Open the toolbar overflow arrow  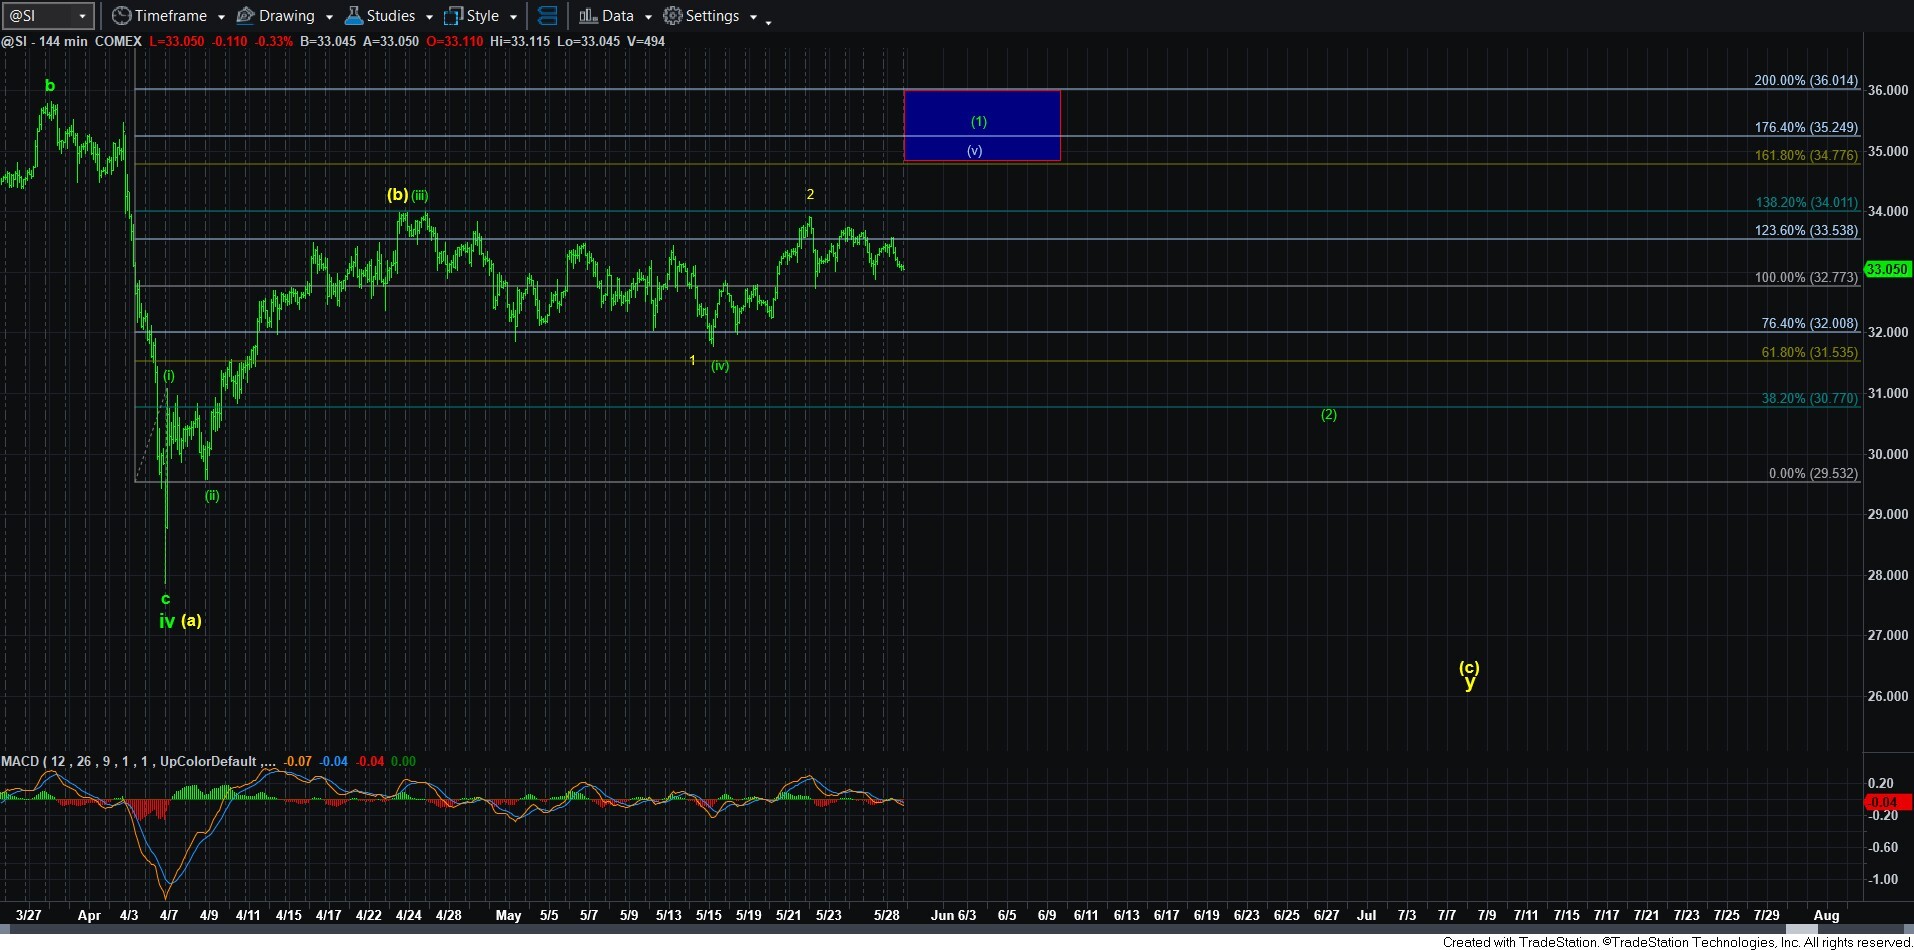coord(768,21)
